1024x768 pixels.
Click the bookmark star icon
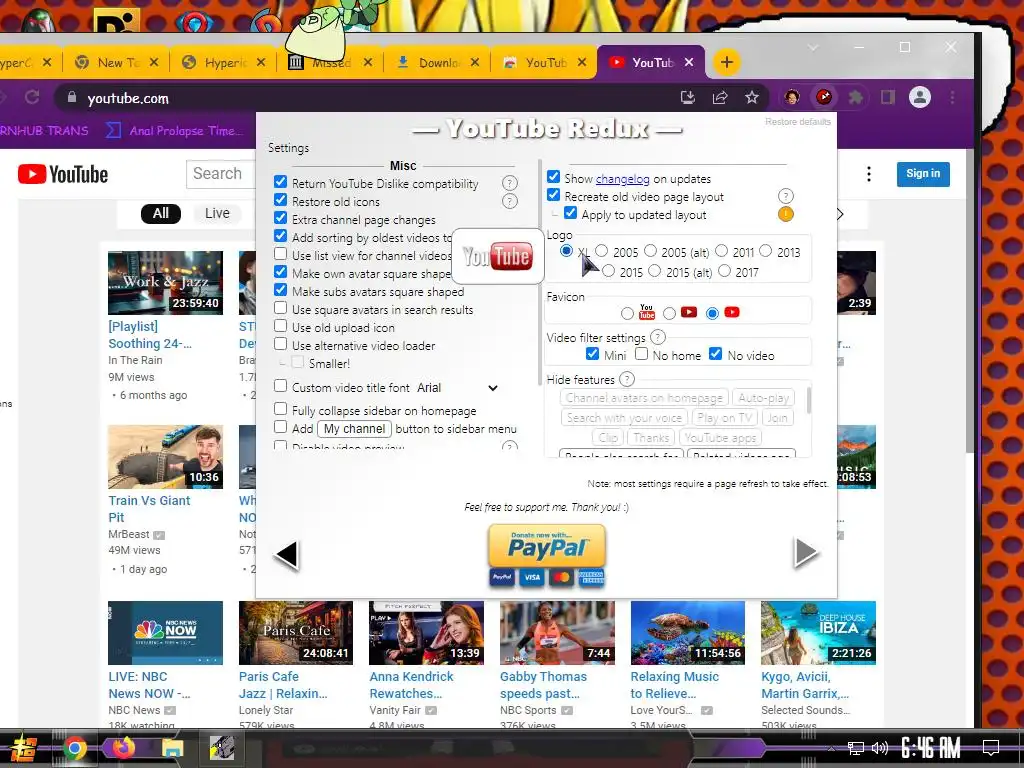tap(752, 97)
